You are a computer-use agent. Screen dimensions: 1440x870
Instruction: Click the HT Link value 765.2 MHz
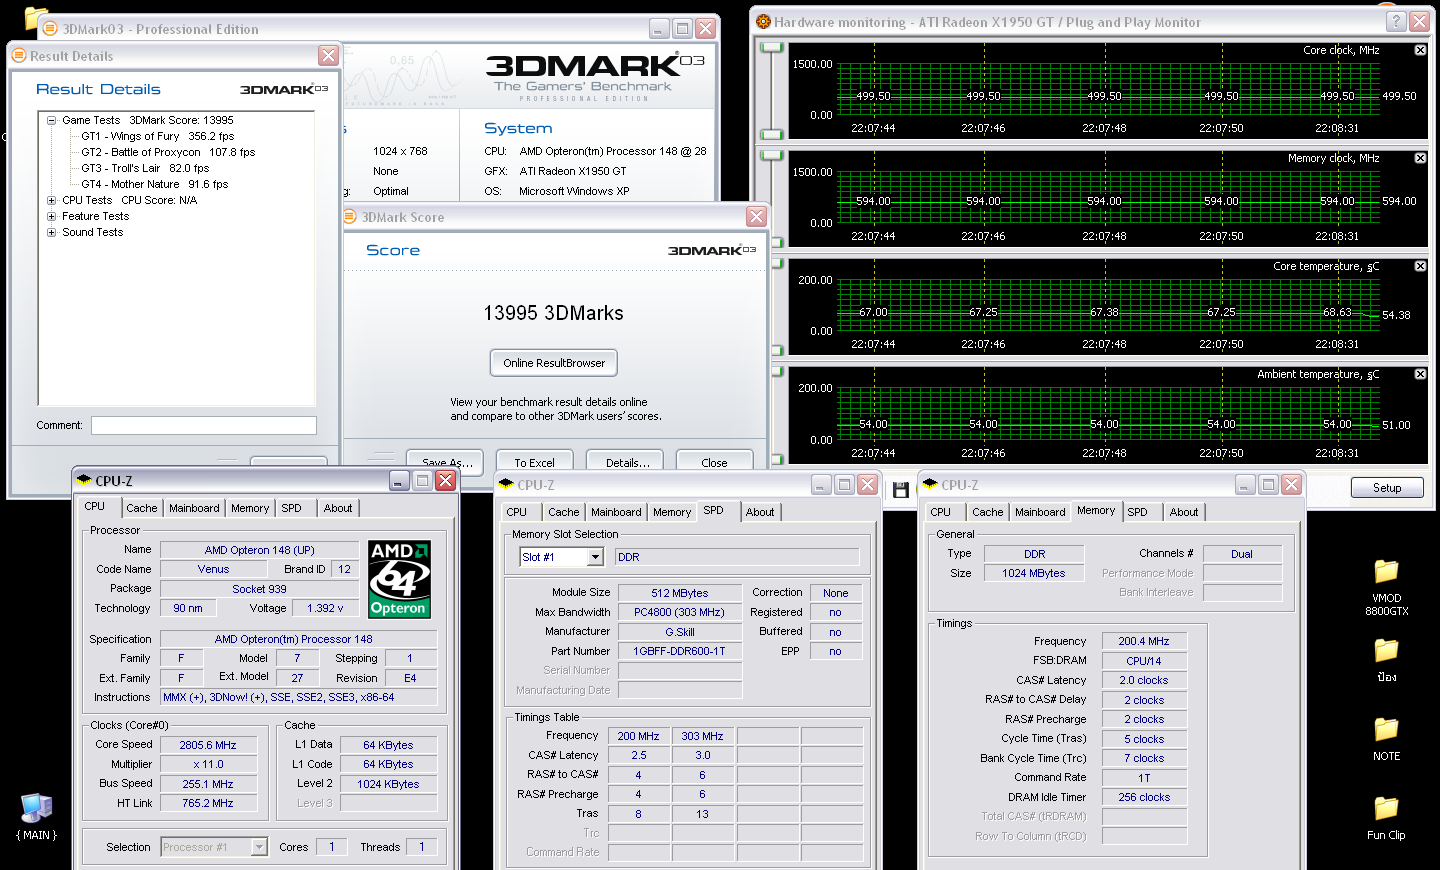pos(208,803)
